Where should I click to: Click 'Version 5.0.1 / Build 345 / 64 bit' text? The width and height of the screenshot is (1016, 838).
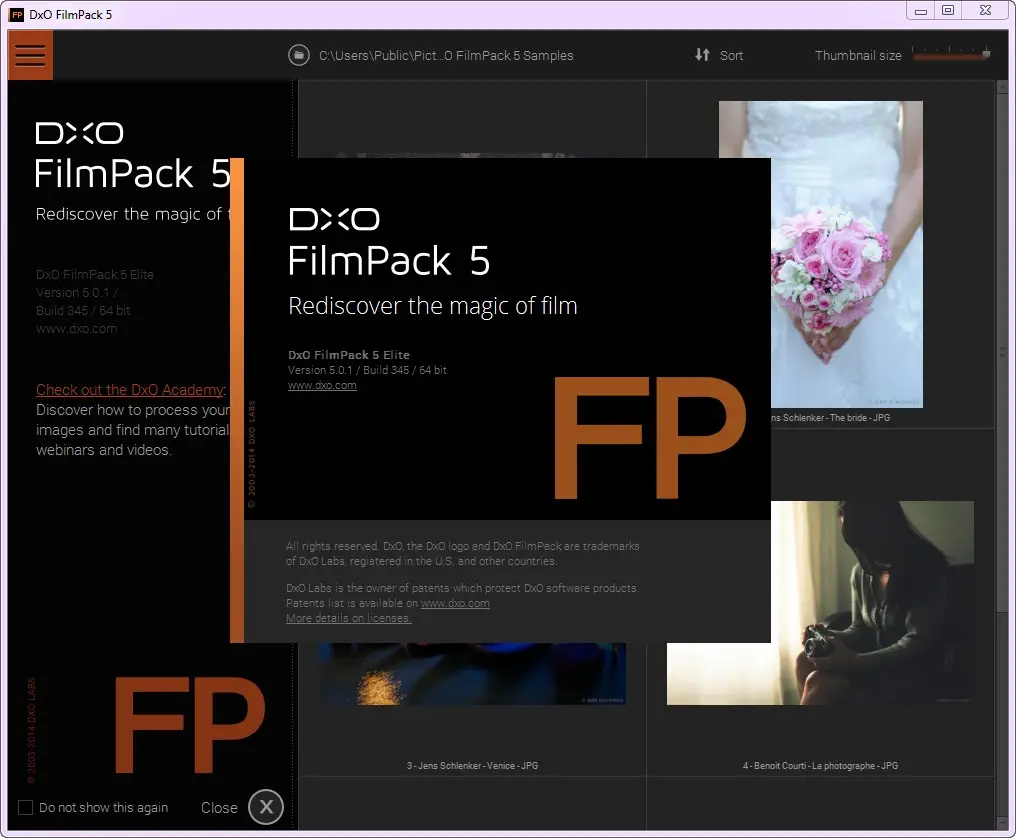[367, 370]
